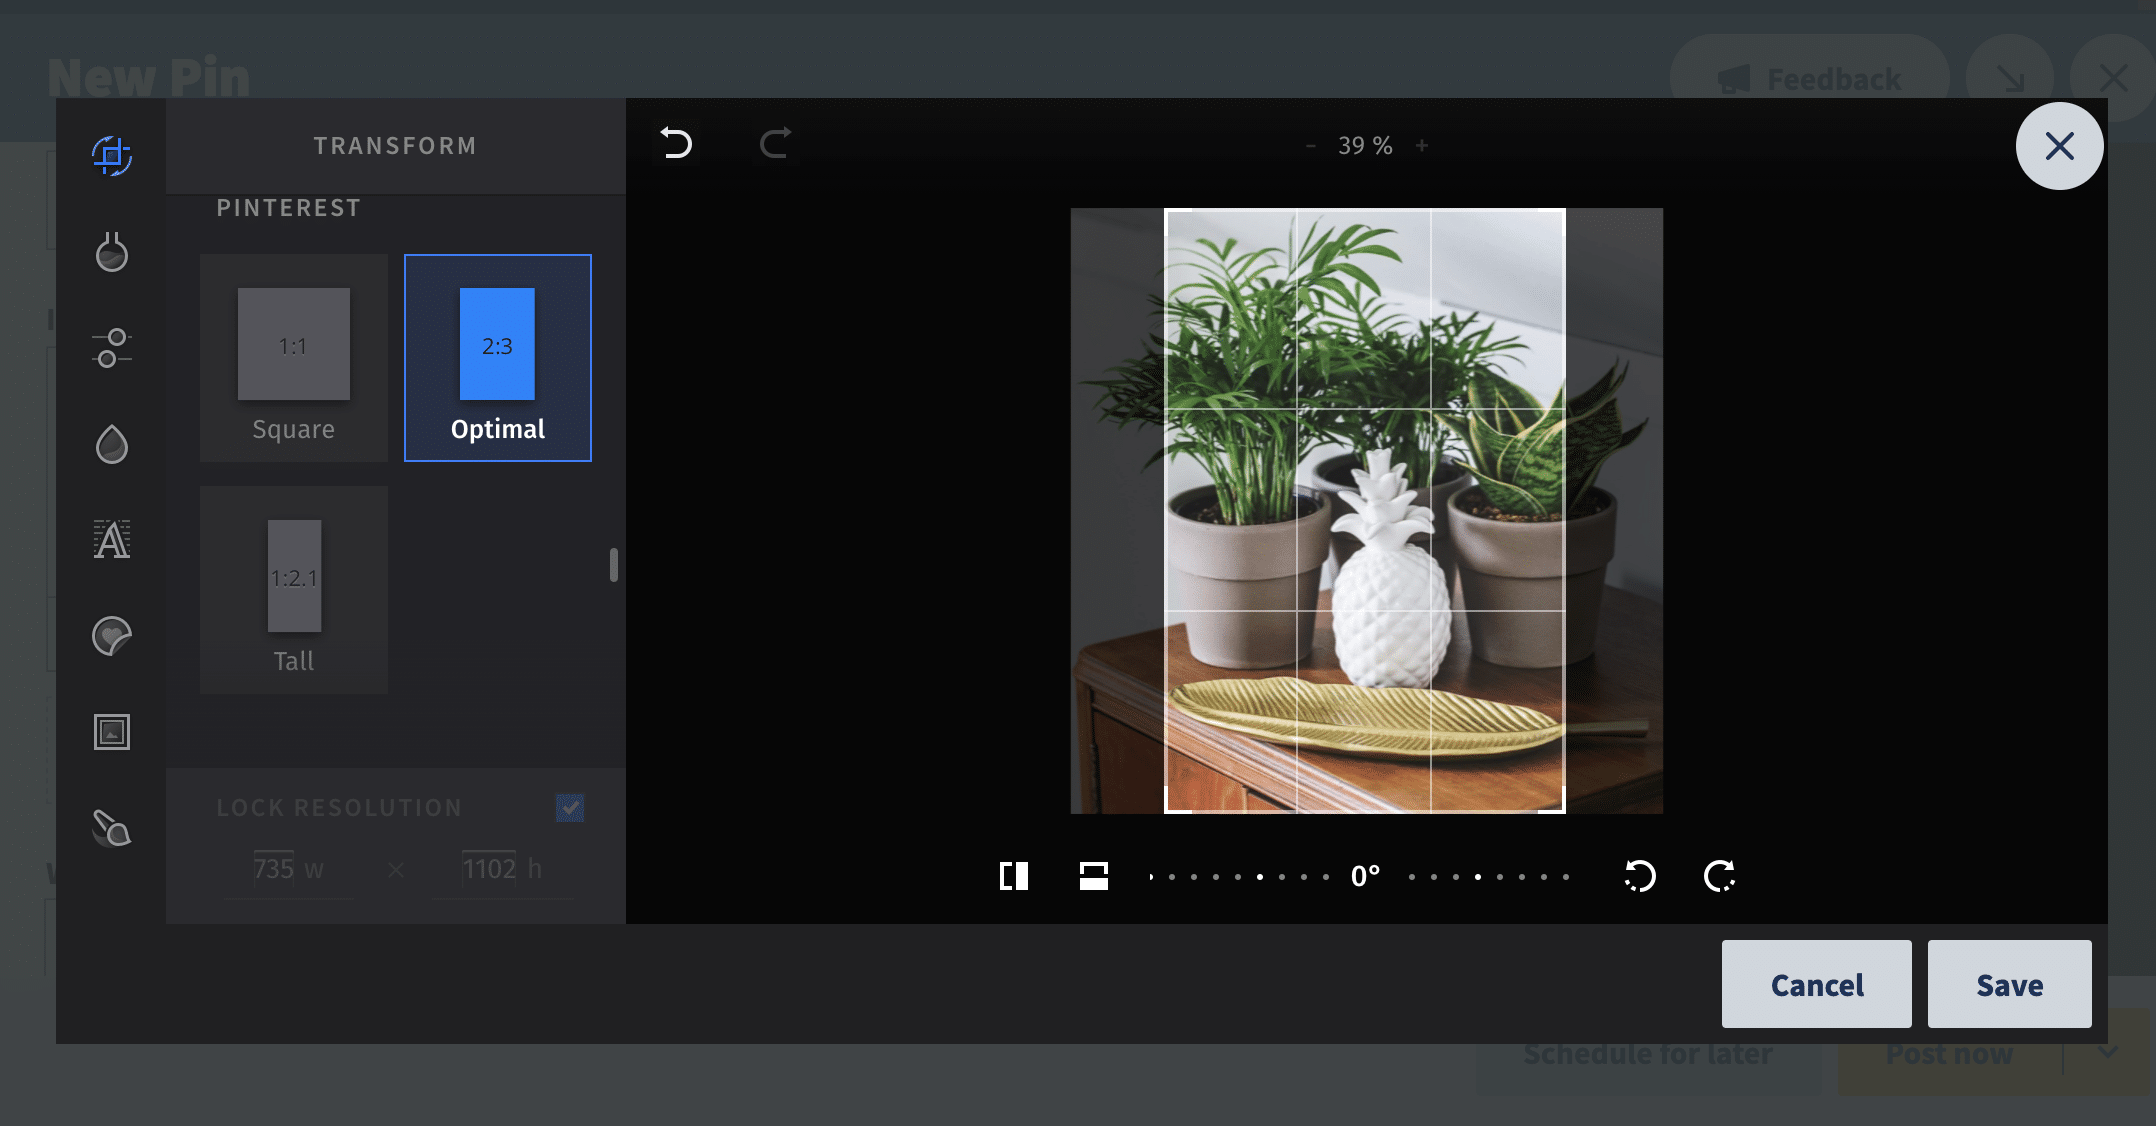Select the Frames tool icon
This screenshot has height=1126, width=2156.
(111, 732)
